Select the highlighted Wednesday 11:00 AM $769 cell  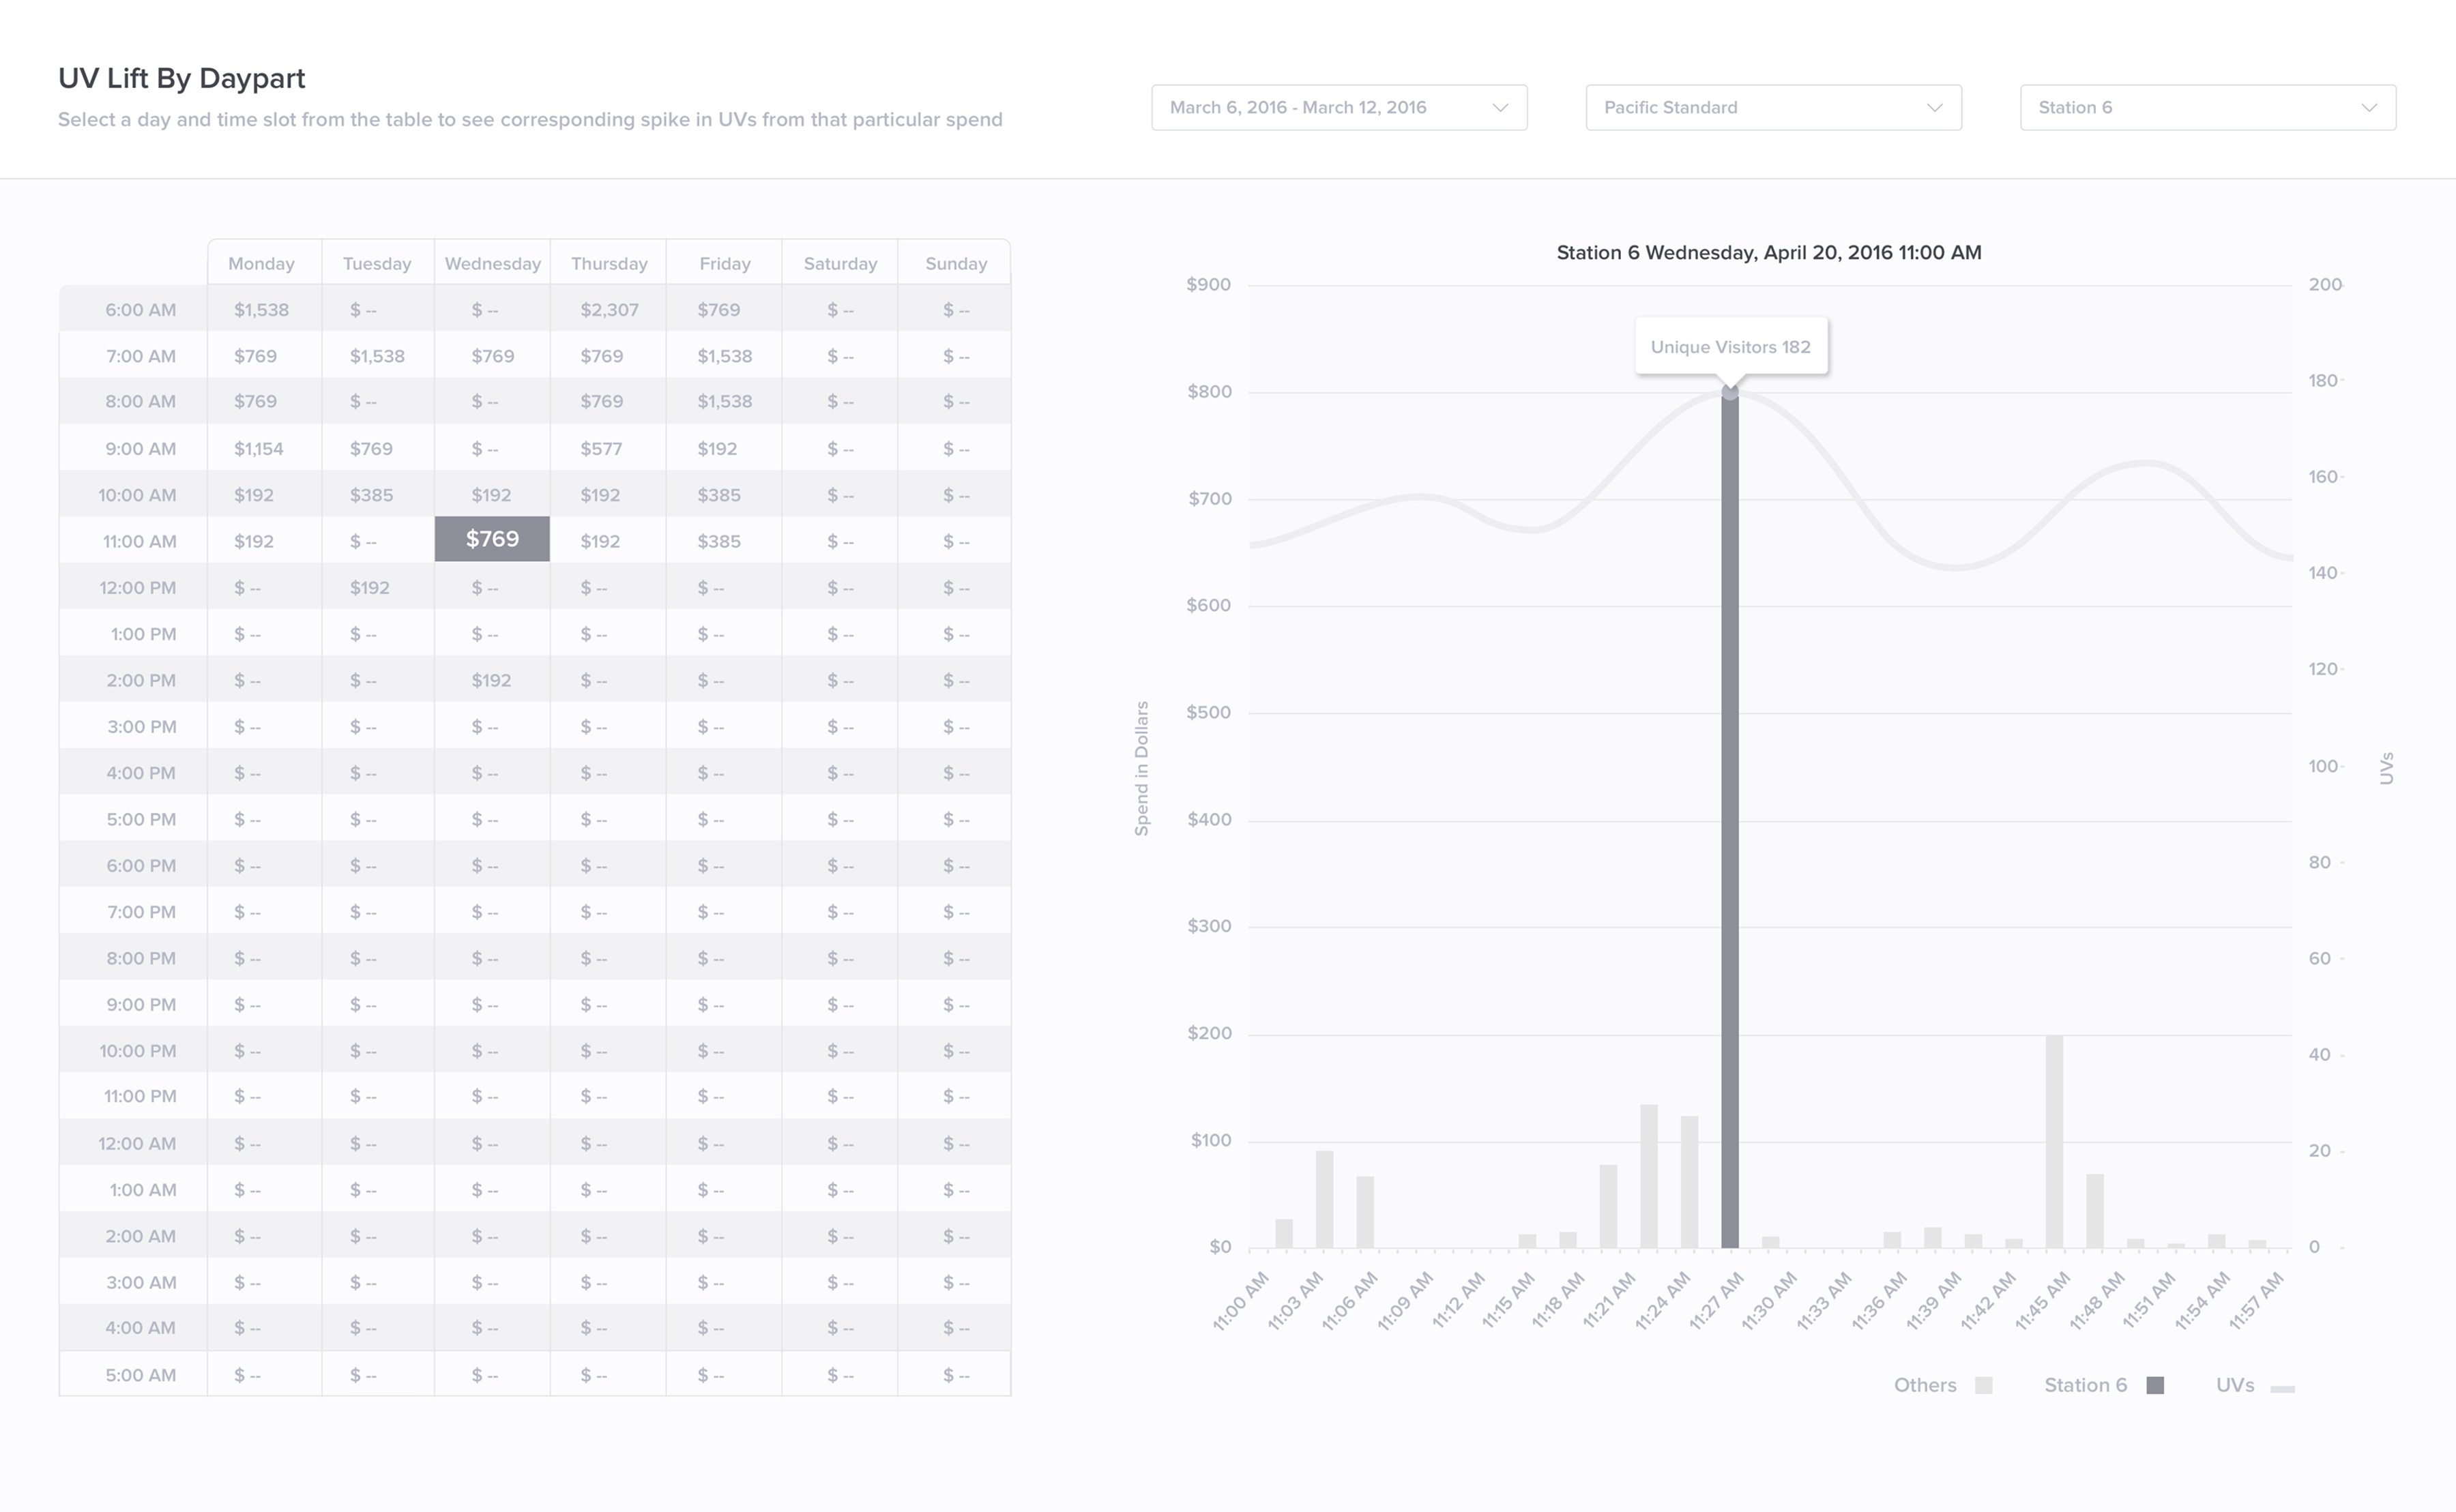click(492, 539)
